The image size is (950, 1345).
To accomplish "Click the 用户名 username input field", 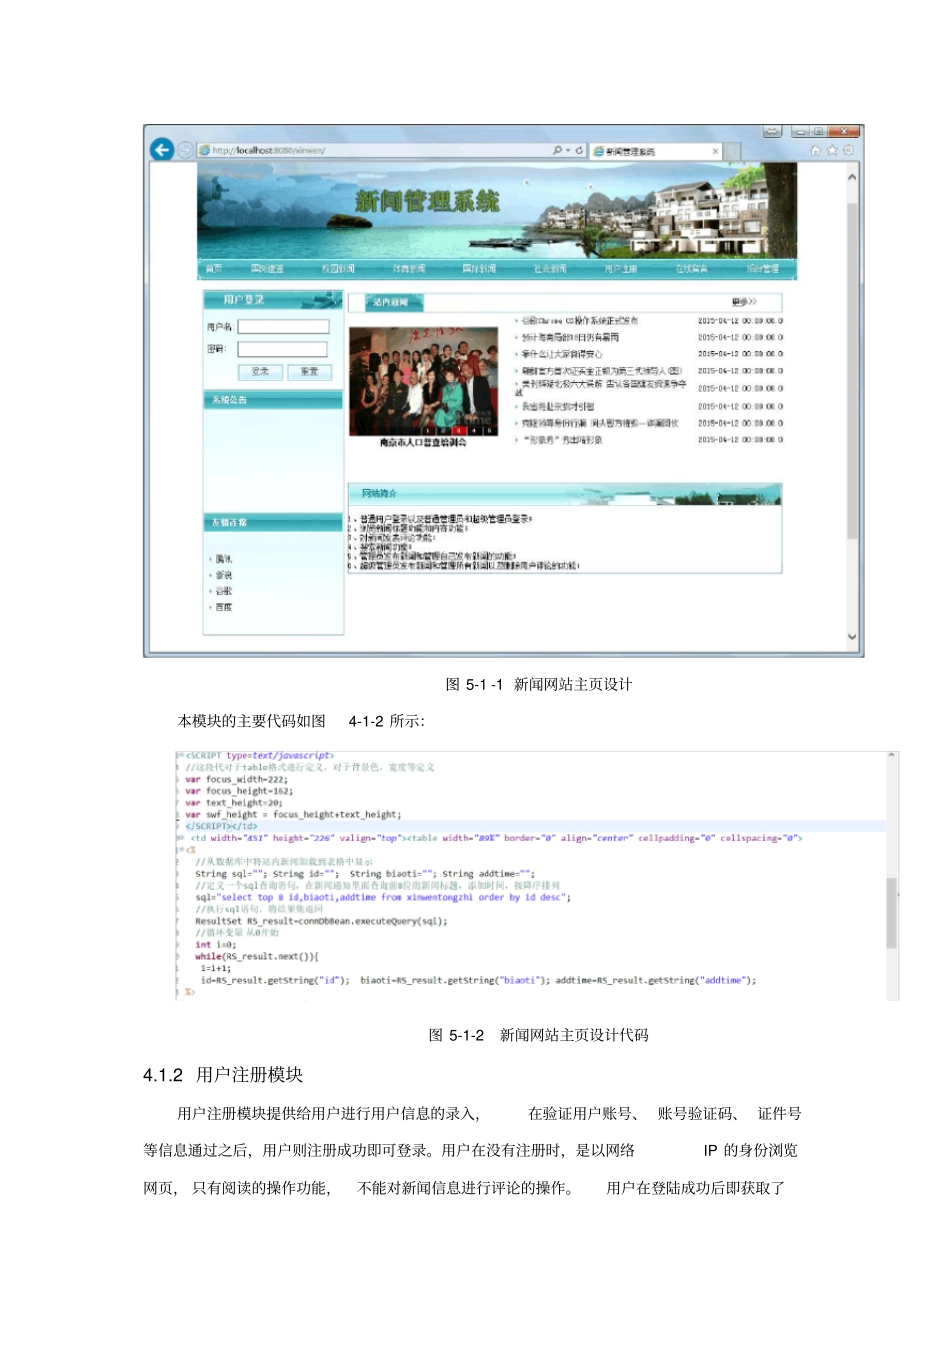I will 283,327.
